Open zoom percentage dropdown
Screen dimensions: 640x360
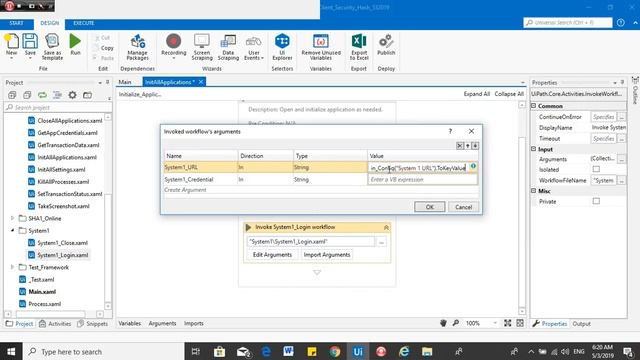pyautogui.click(x=495, y=323)
